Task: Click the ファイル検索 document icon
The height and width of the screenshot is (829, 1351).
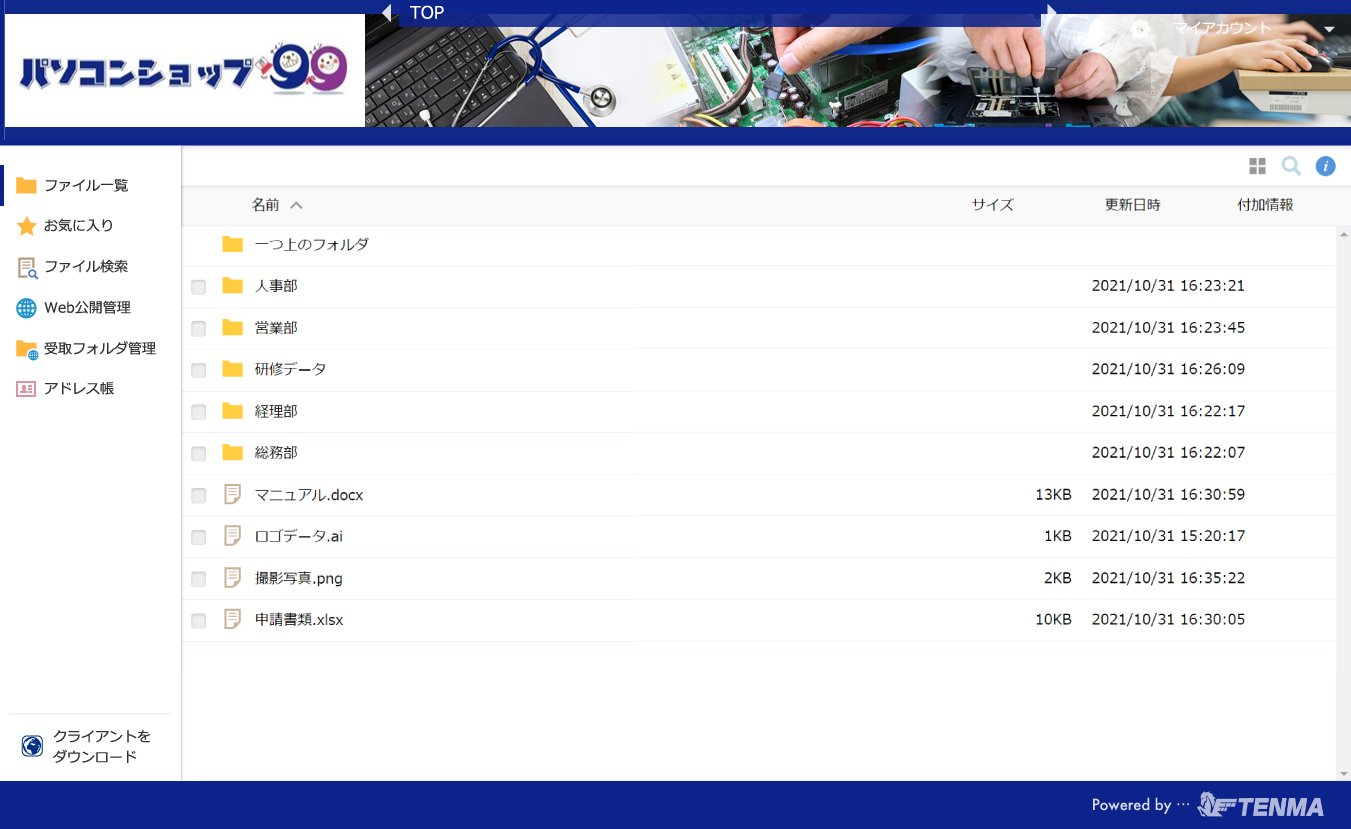Action: click(27, 267)
